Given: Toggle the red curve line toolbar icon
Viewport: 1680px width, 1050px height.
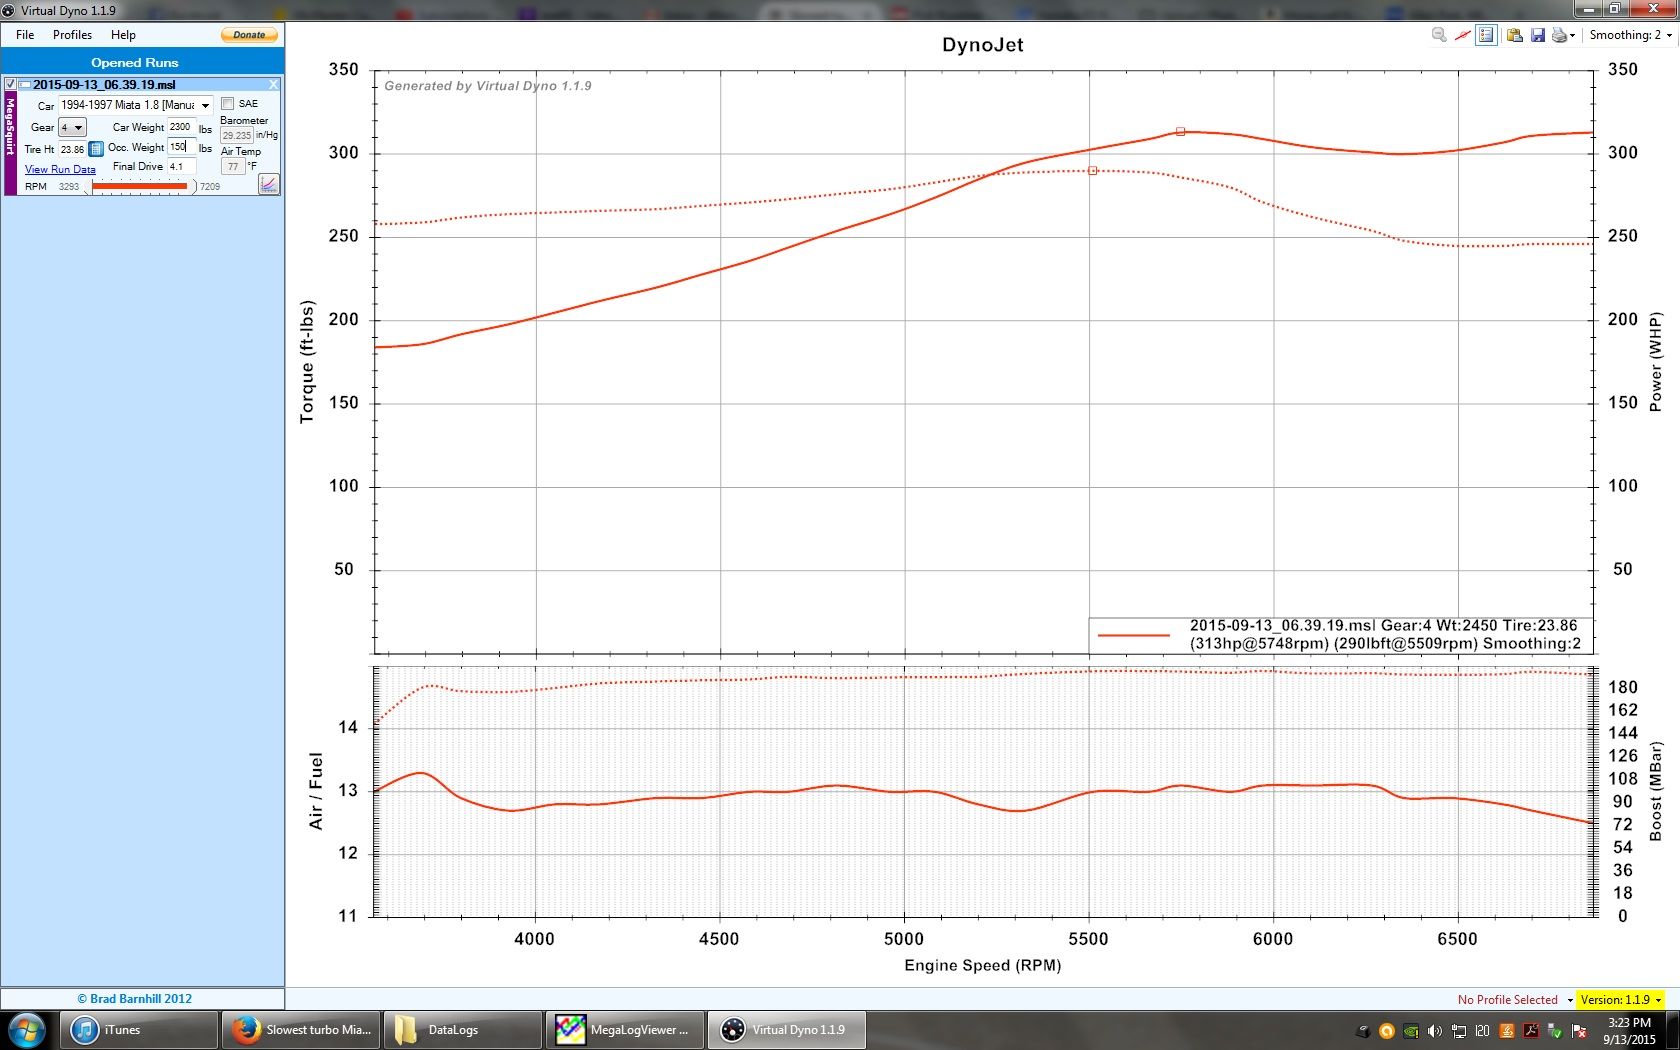Looking at the screenshot, I should [1463, 35].
